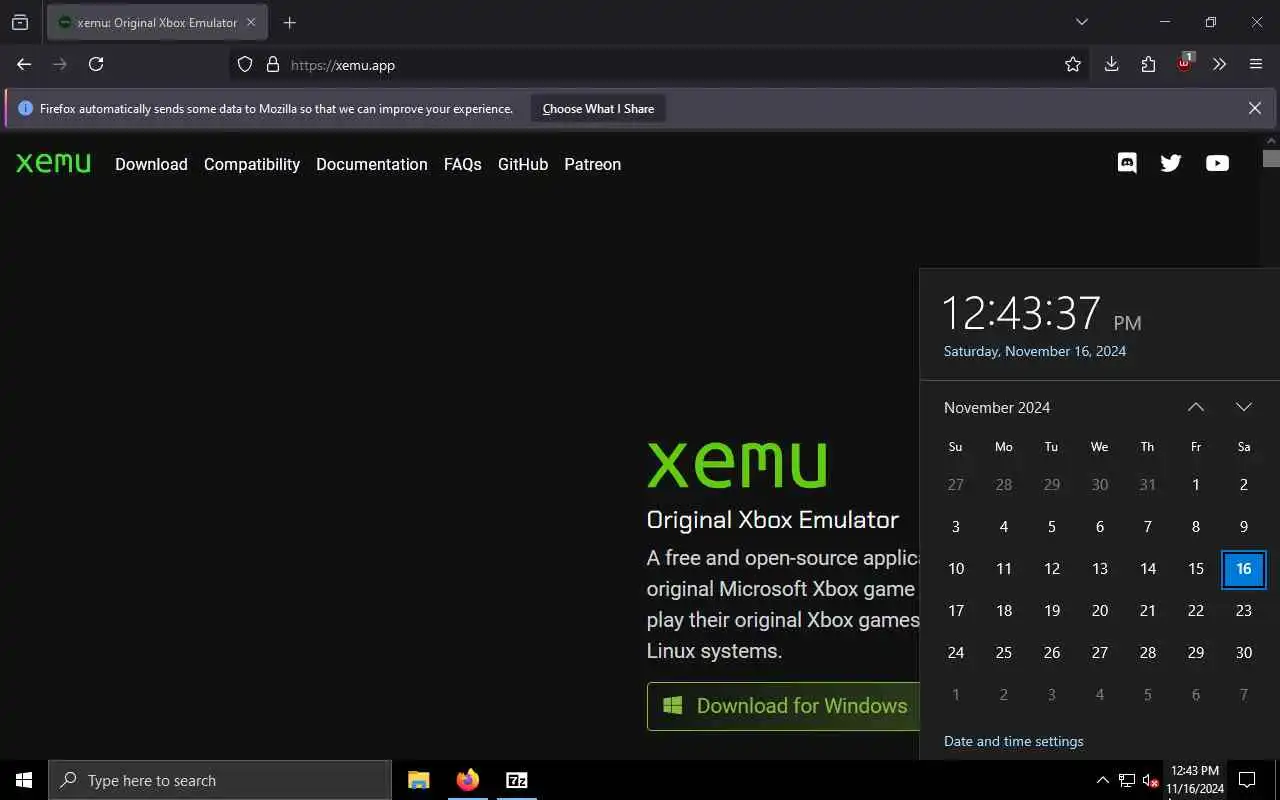Open Date and time settings link
1280x800 pixels.
pyautogui.click(x=1013, y=741)
